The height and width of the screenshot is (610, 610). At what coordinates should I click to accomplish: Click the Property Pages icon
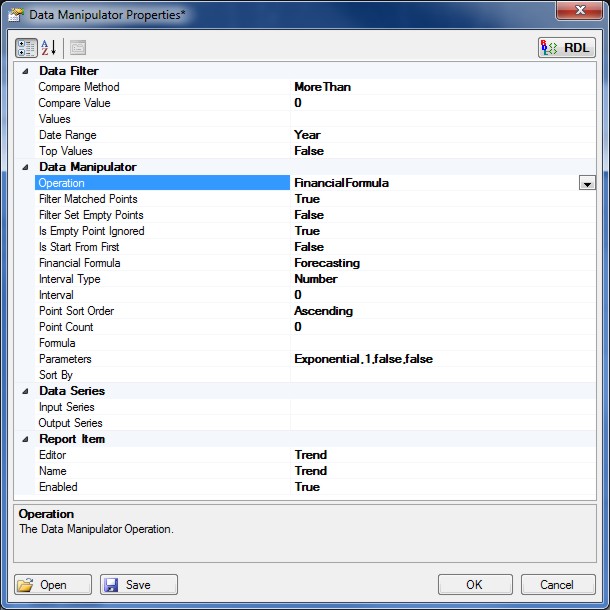pos(78,47)
